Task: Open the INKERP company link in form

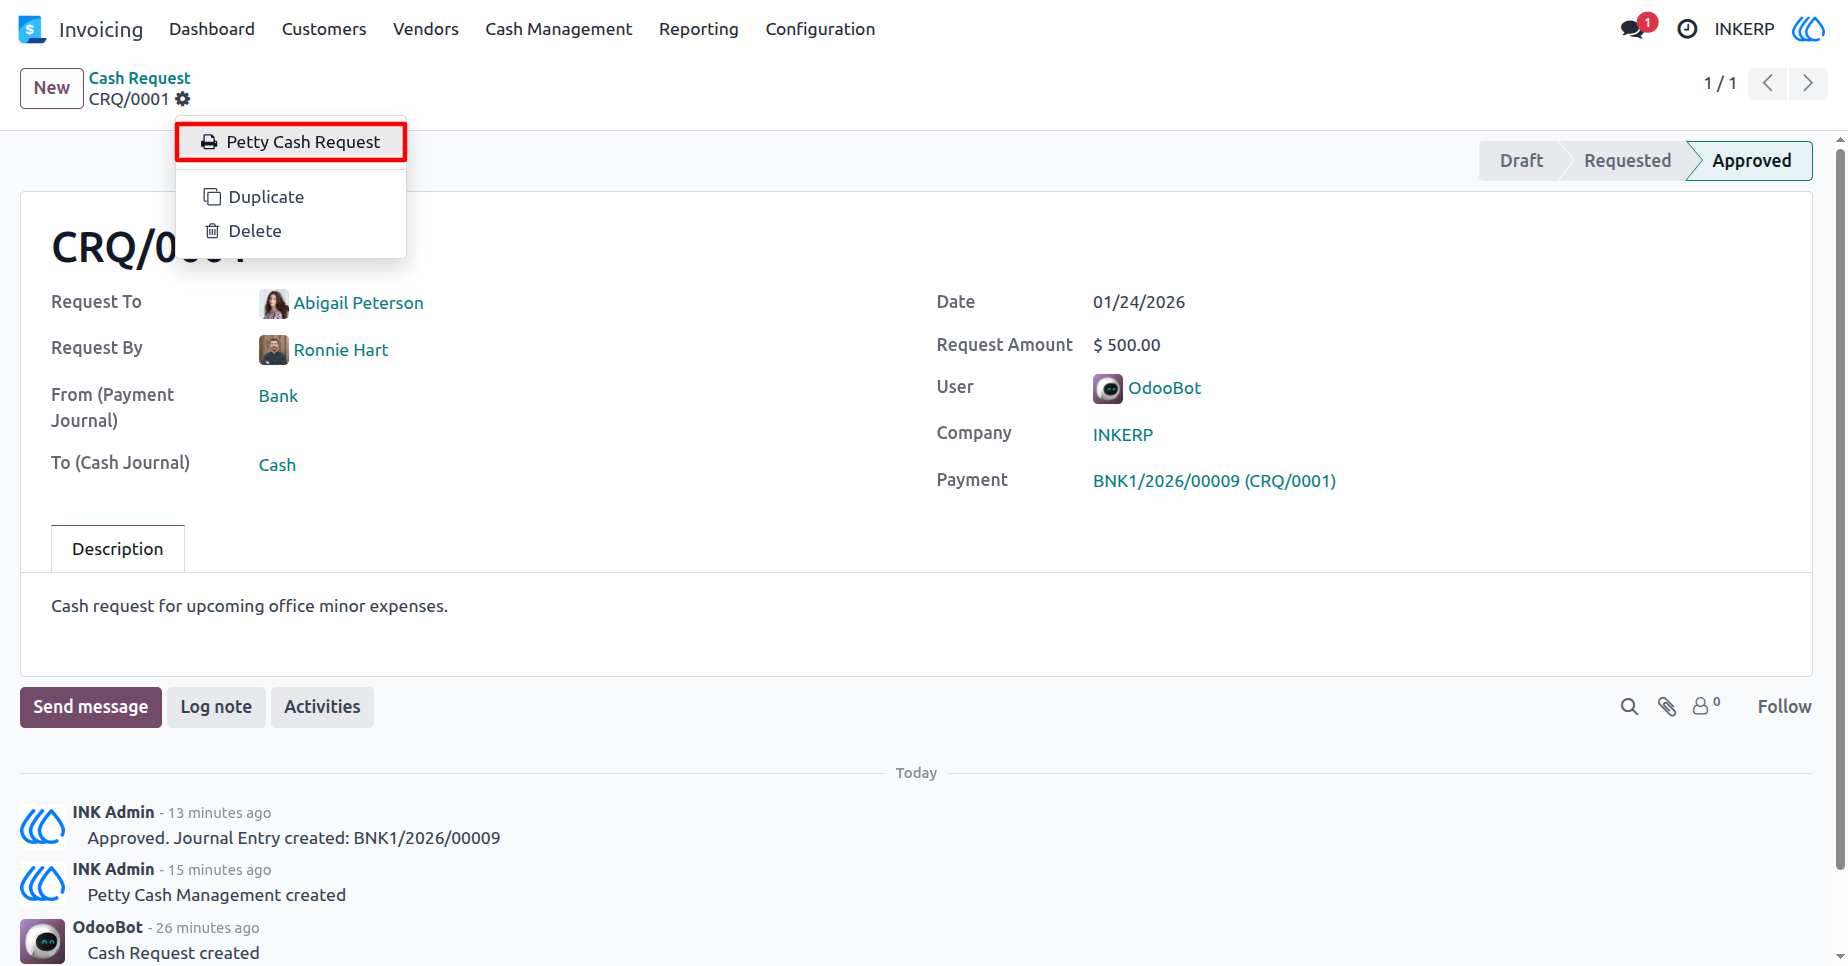Action: 1123,435
